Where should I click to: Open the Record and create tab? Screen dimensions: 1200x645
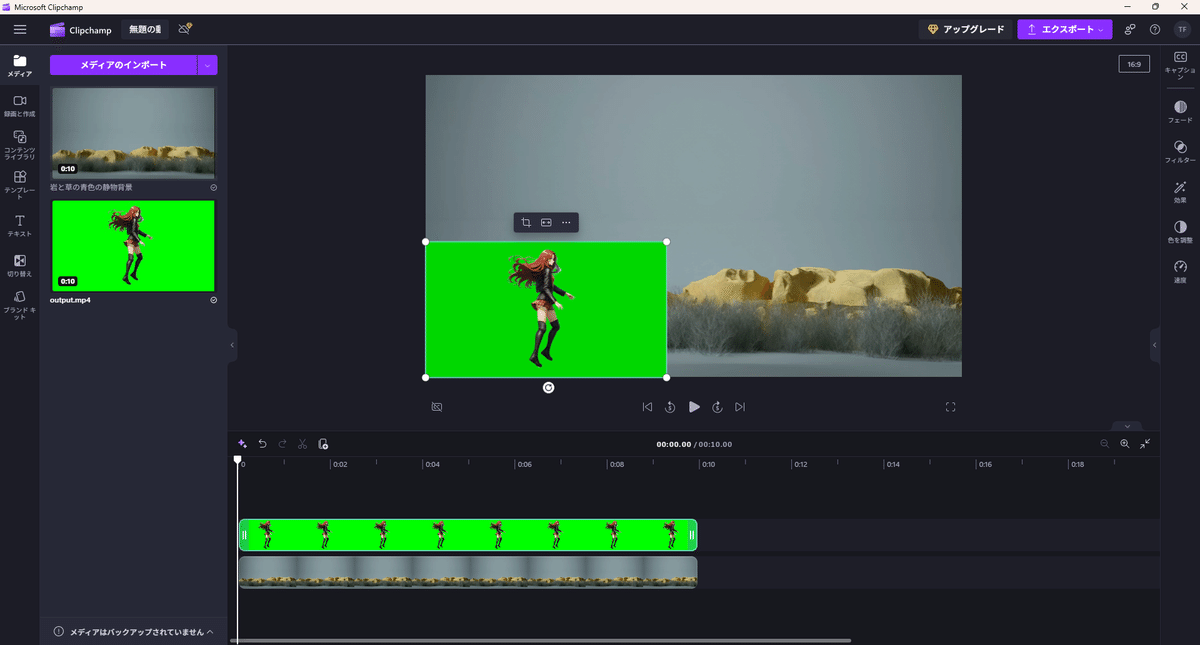(20, 106)
